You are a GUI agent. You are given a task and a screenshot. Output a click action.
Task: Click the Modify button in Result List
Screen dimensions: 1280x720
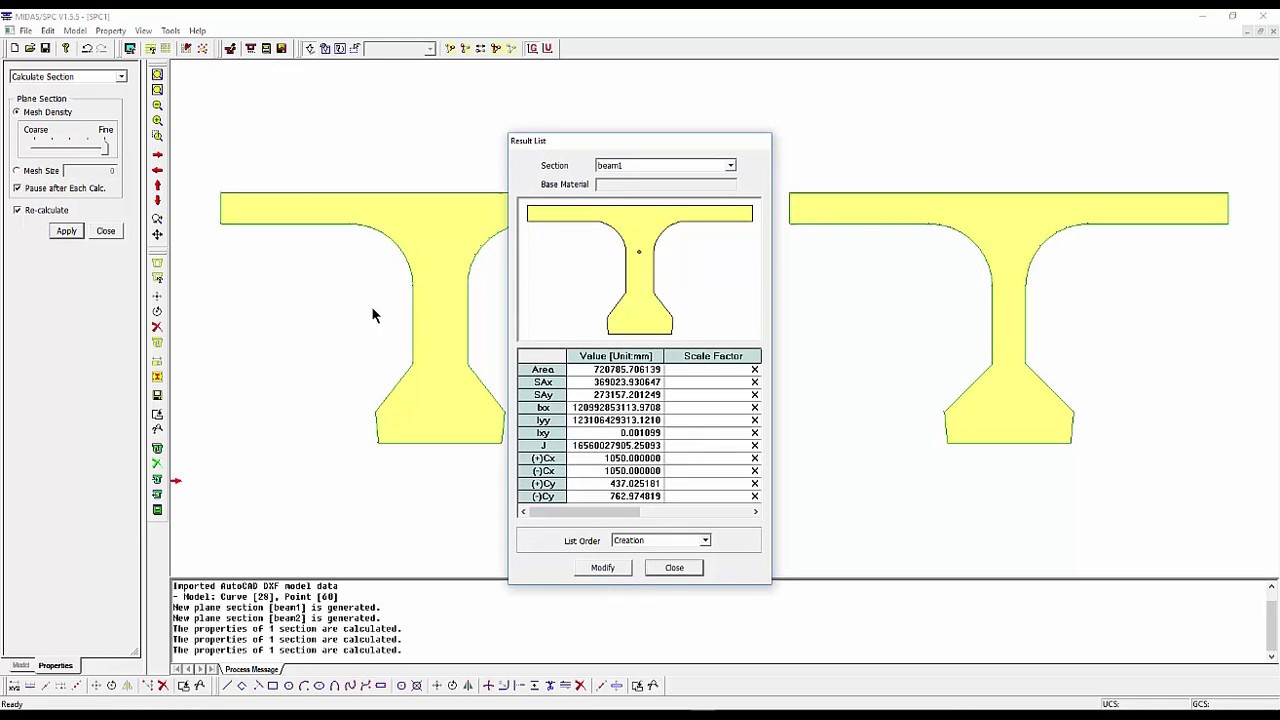(x=603, y=568)
